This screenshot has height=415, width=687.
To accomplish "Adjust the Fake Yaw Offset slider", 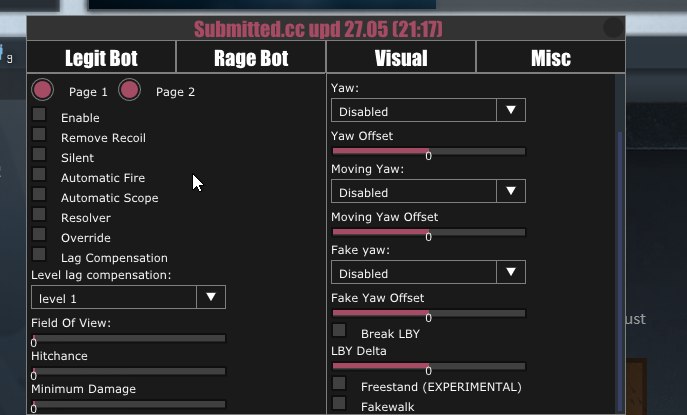I will (429, 313).
